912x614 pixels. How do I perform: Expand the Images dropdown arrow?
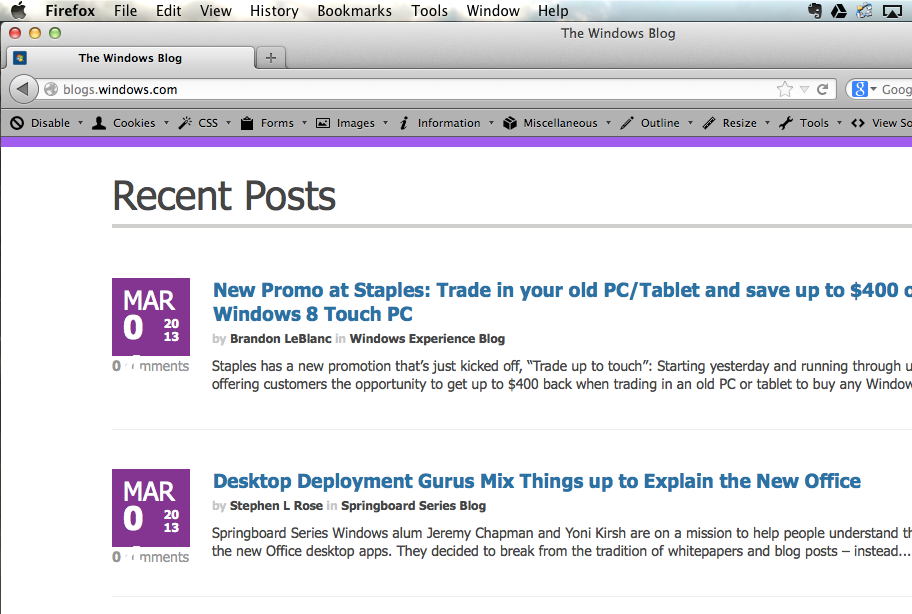pos(385,123)
